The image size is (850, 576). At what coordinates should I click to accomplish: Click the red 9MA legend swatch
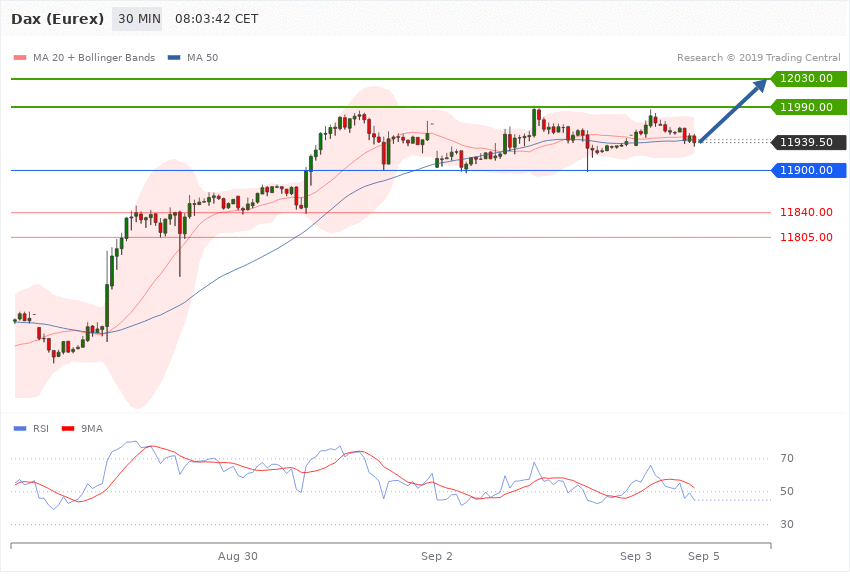68,429
